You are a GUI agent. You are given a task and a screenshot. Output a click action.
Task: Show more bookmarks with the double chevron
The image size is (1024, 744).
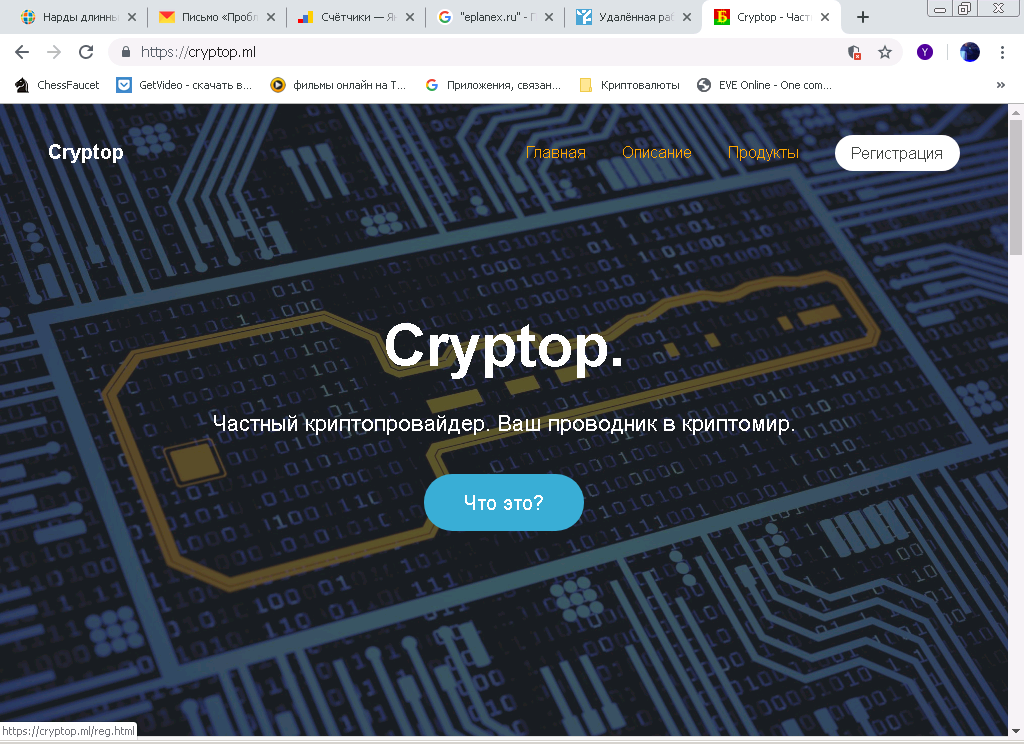pos(1000,85)
